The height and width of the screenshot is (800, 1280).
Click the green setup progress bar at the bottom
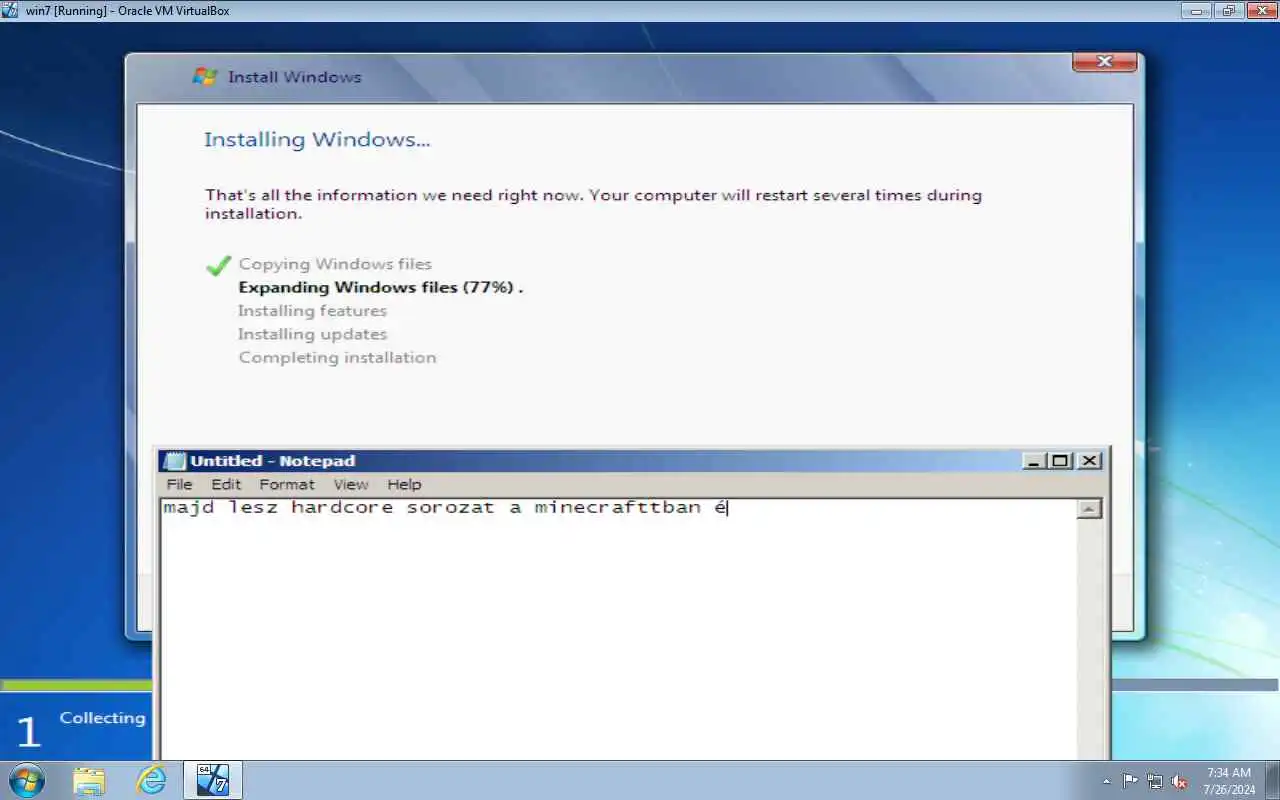(x=76, y=685)
